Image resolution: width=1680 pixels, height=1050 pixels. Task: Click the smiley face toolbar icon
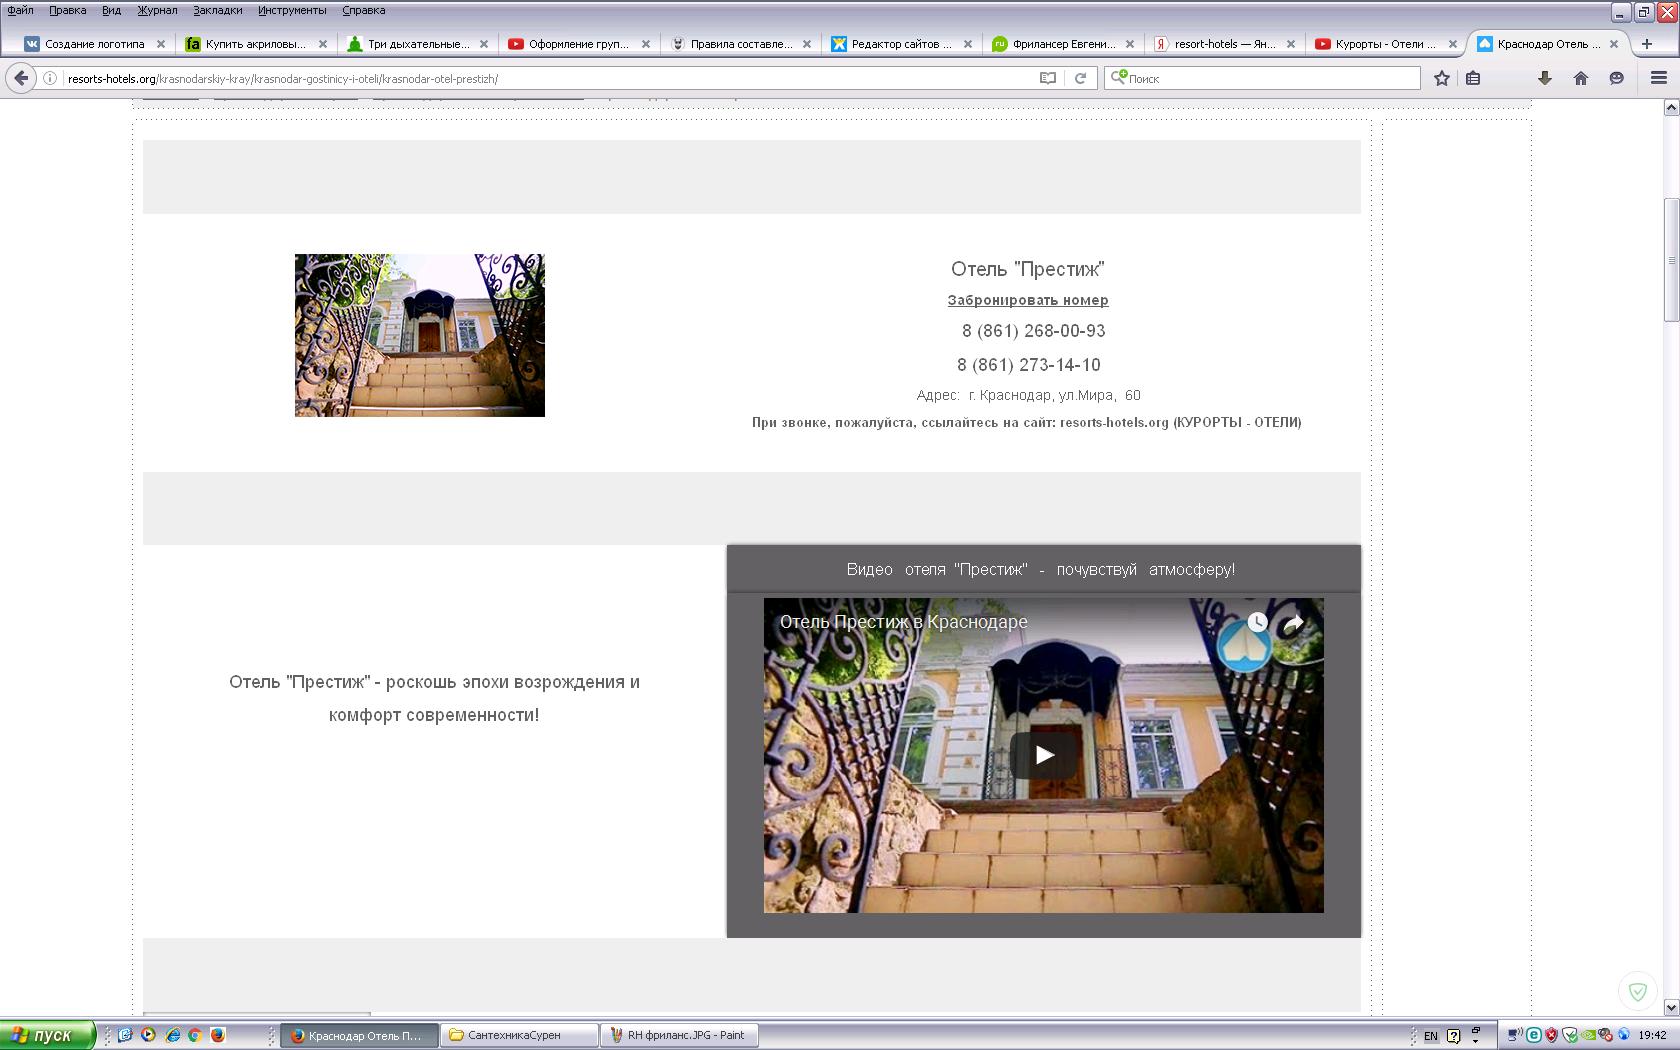click(1617, 78)
